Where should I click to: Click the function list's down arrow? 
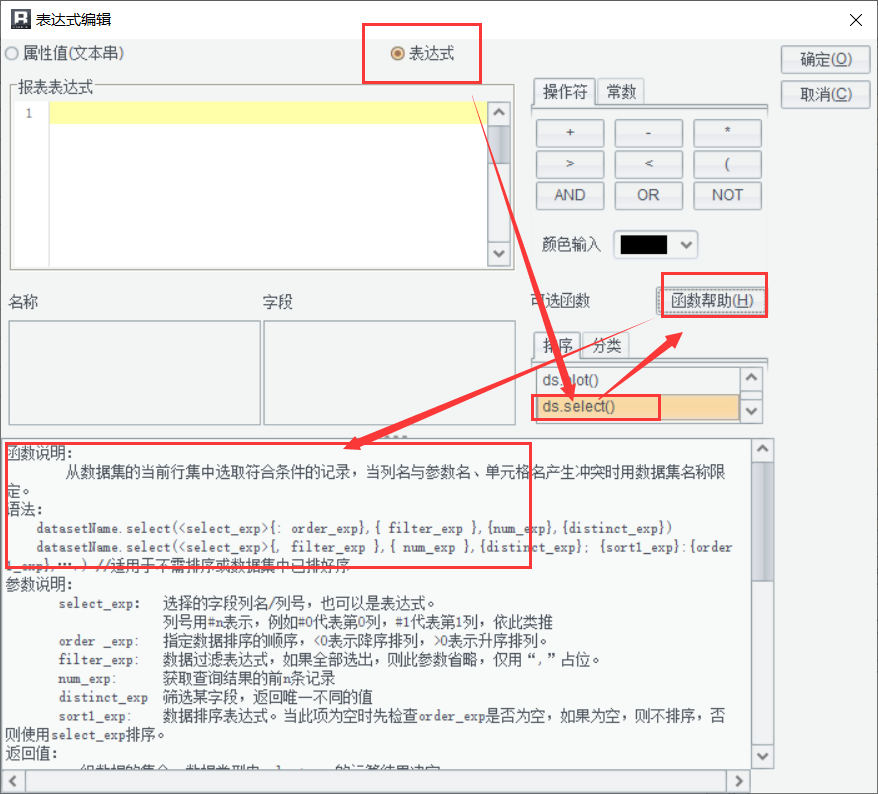(x=751, y=411)
